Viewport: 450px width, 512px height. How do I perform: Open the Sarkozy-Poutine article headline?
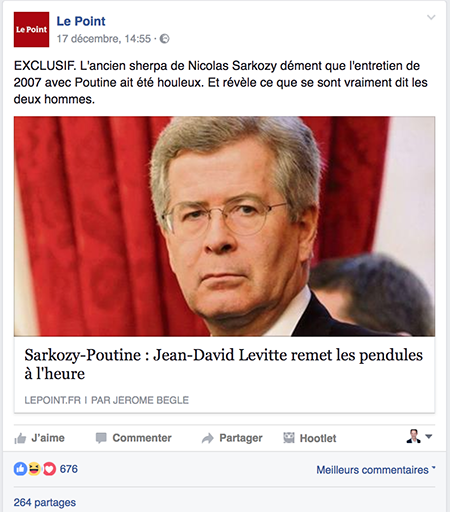pyautogui.click(x=223, y=364)
